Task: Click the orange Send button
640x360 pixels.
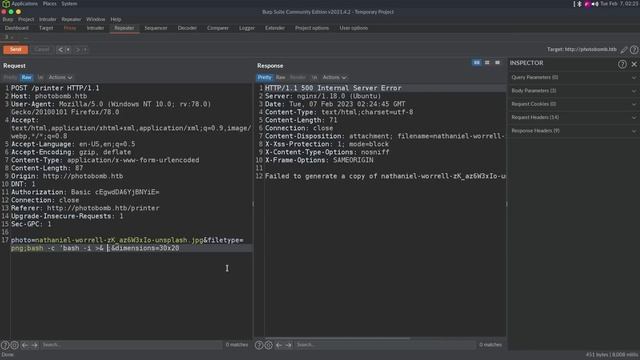Action: pyautogui.click(x=16, y=49)
